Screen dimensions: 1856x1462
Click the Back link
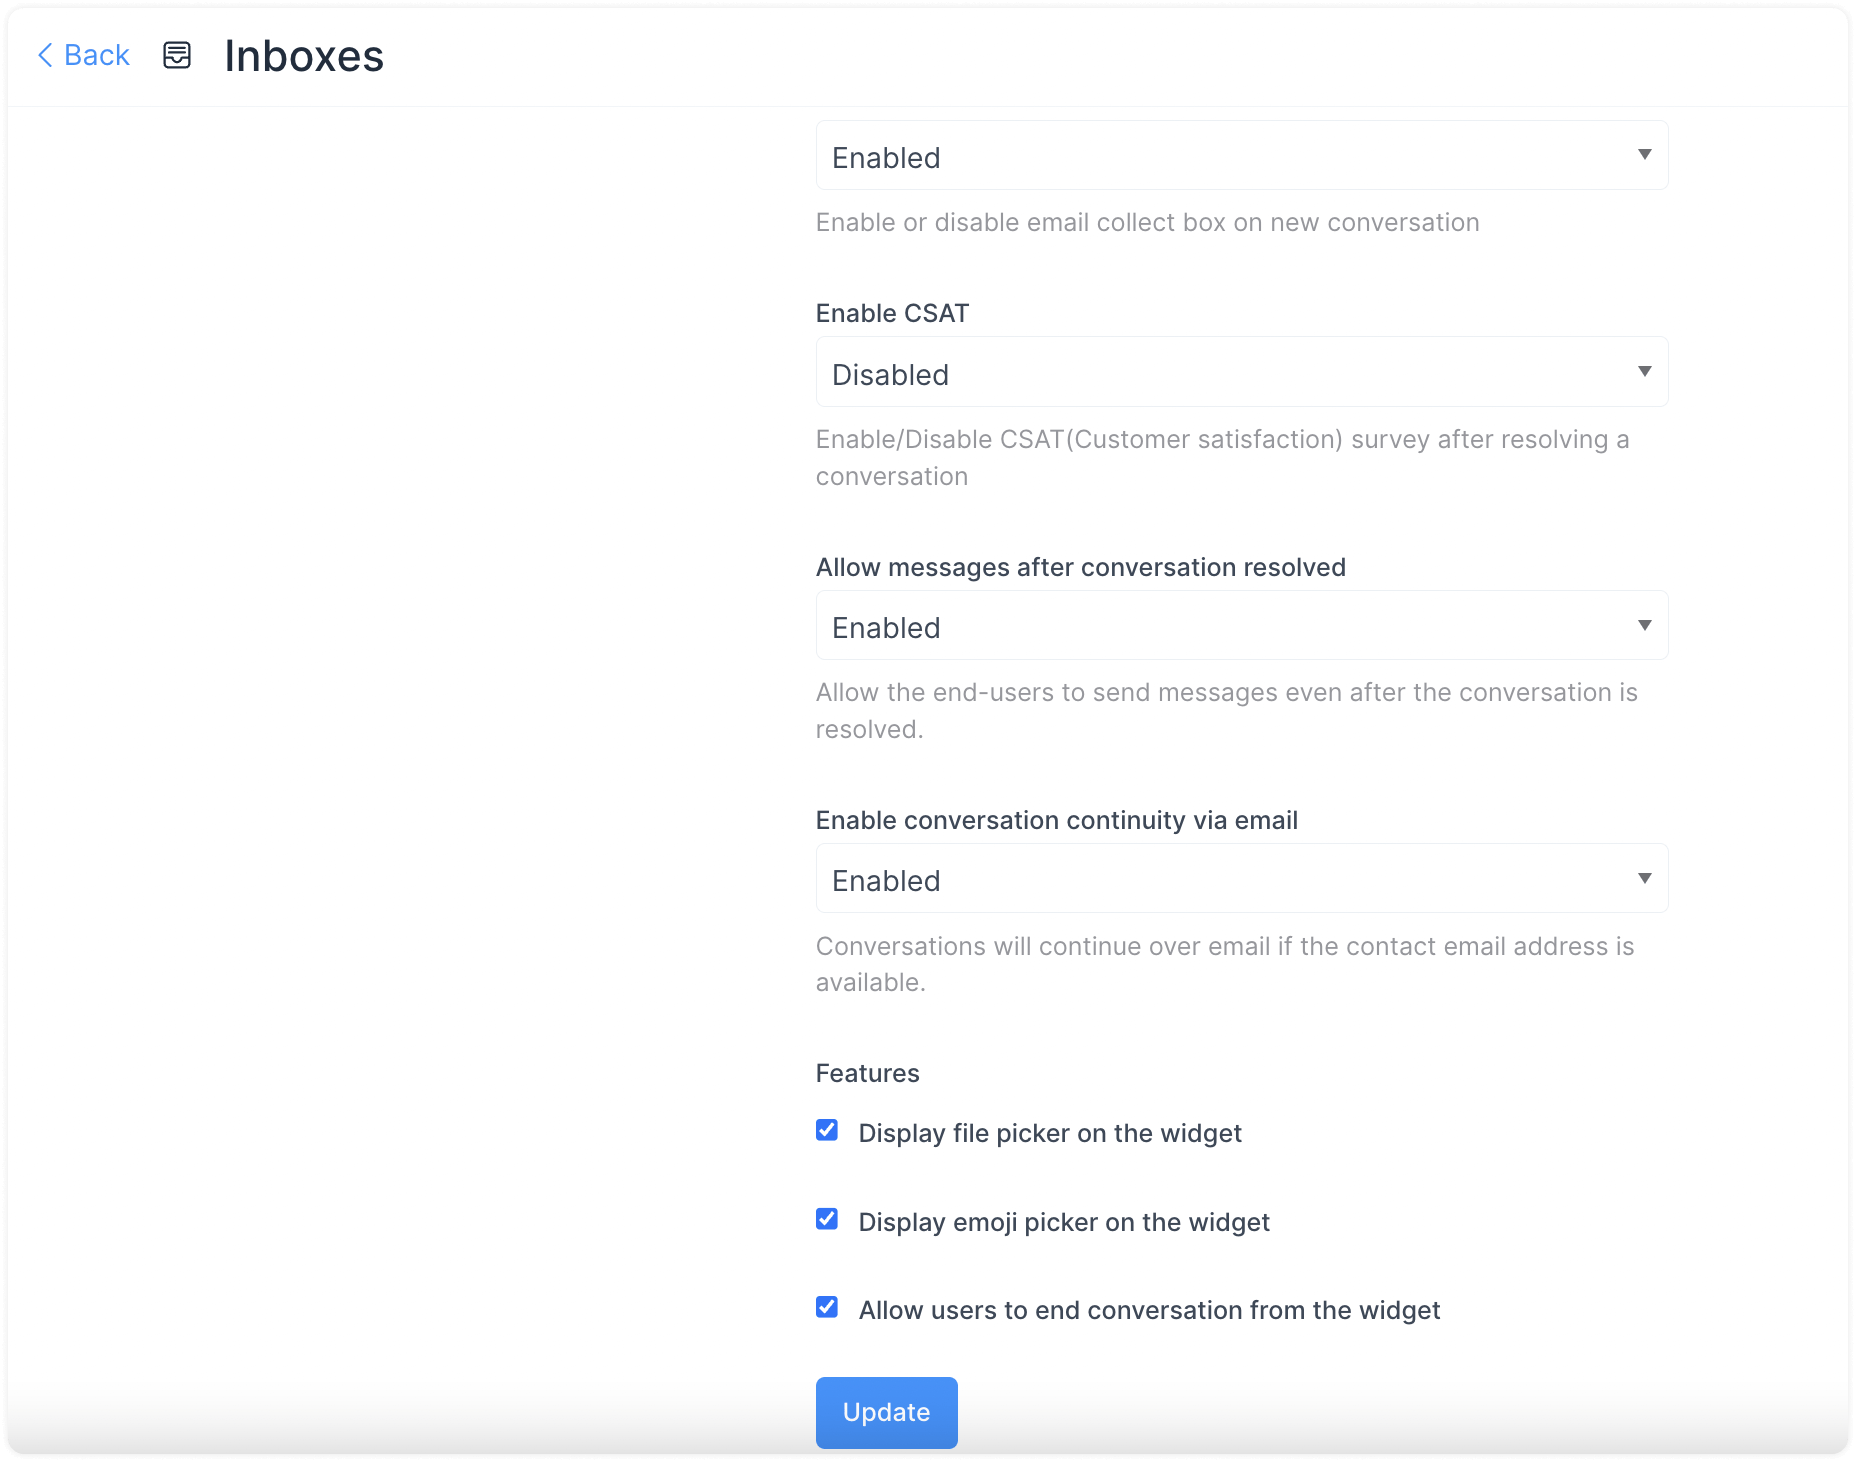pyautogui.click(x=95, y=55)
